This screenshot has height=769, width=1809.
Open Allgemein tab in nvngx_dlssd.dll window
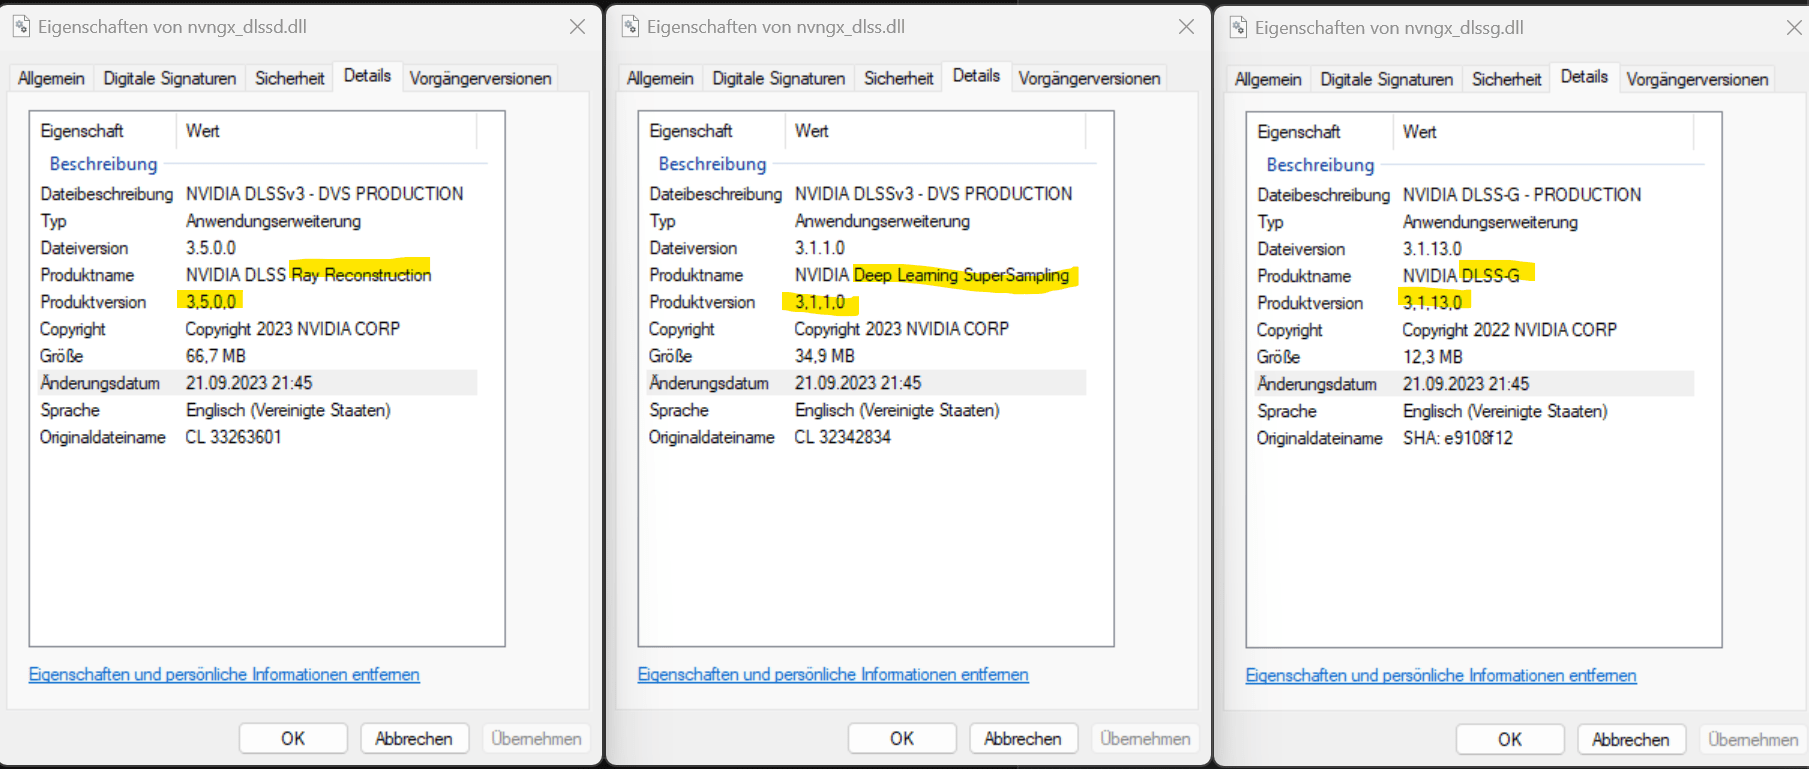pyautogui.click(x=51, y=78)
